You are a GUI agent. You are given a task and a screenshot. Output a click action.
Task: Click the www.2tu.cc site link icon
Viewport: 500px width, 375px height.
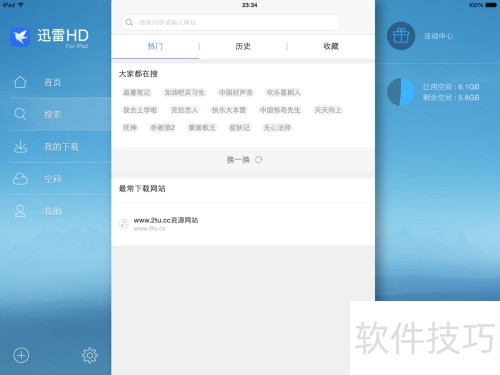(124, 224)
